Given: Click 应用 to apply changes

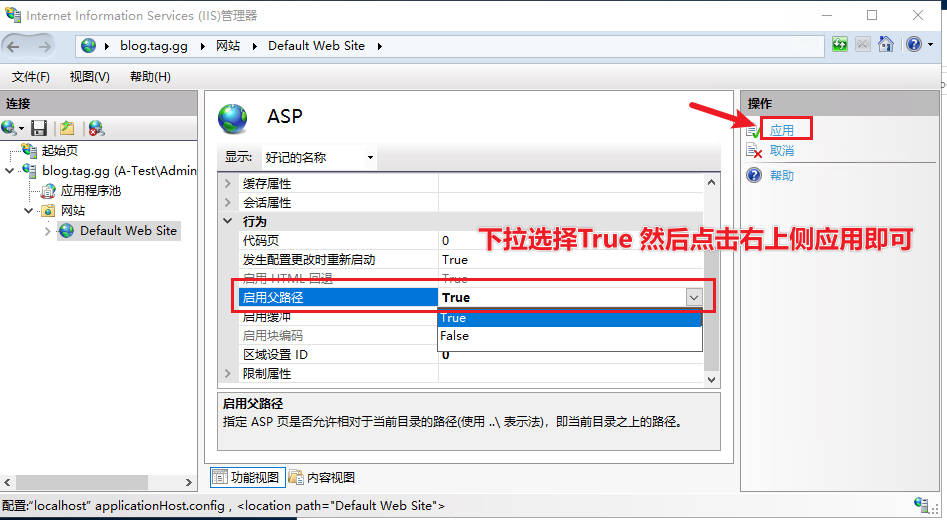Looking at the screenshot, I should click(x=781, y=130).
